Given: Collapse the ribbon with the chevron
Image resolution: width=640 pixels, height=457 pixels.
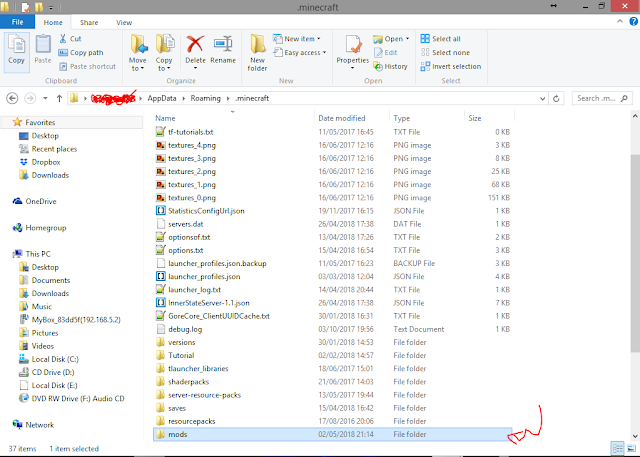Looking at the screenshot, I should point(620,22).
